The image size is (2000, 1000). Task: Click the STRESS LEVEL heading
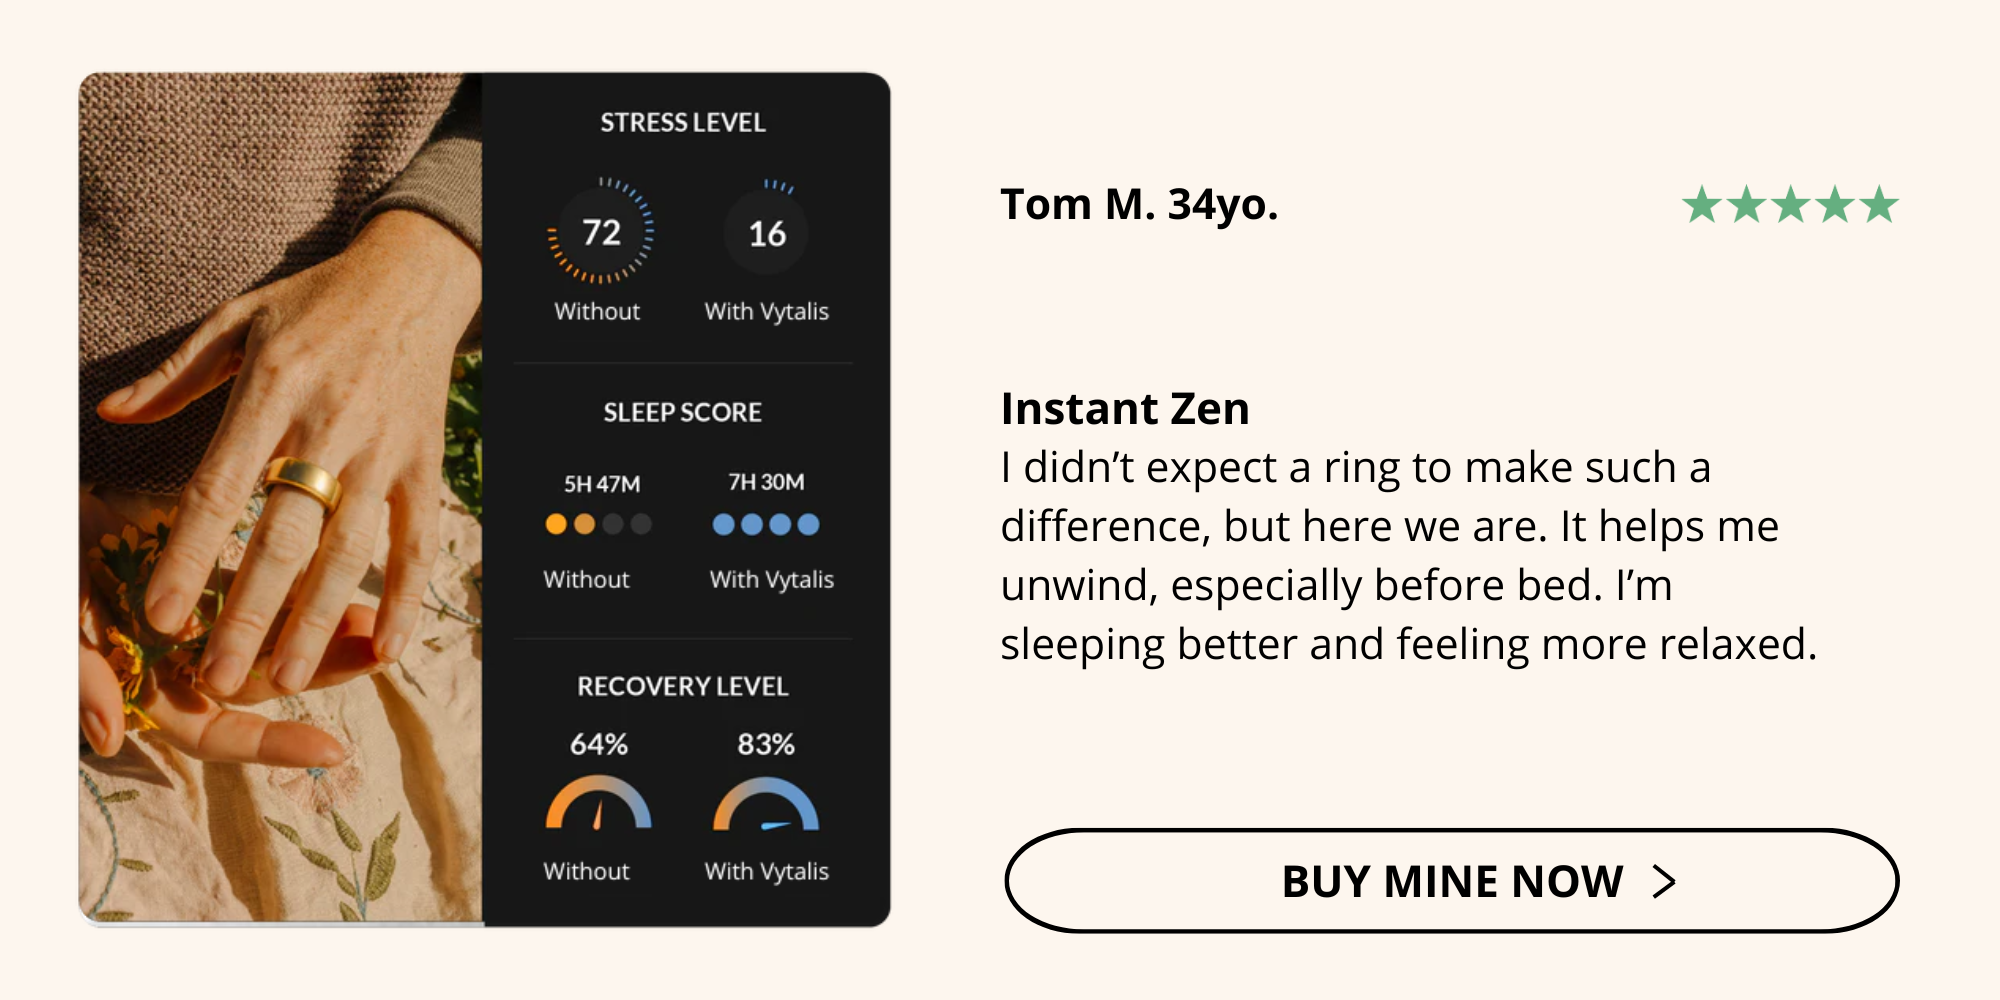pyautogui.click(x=683, y=123)
